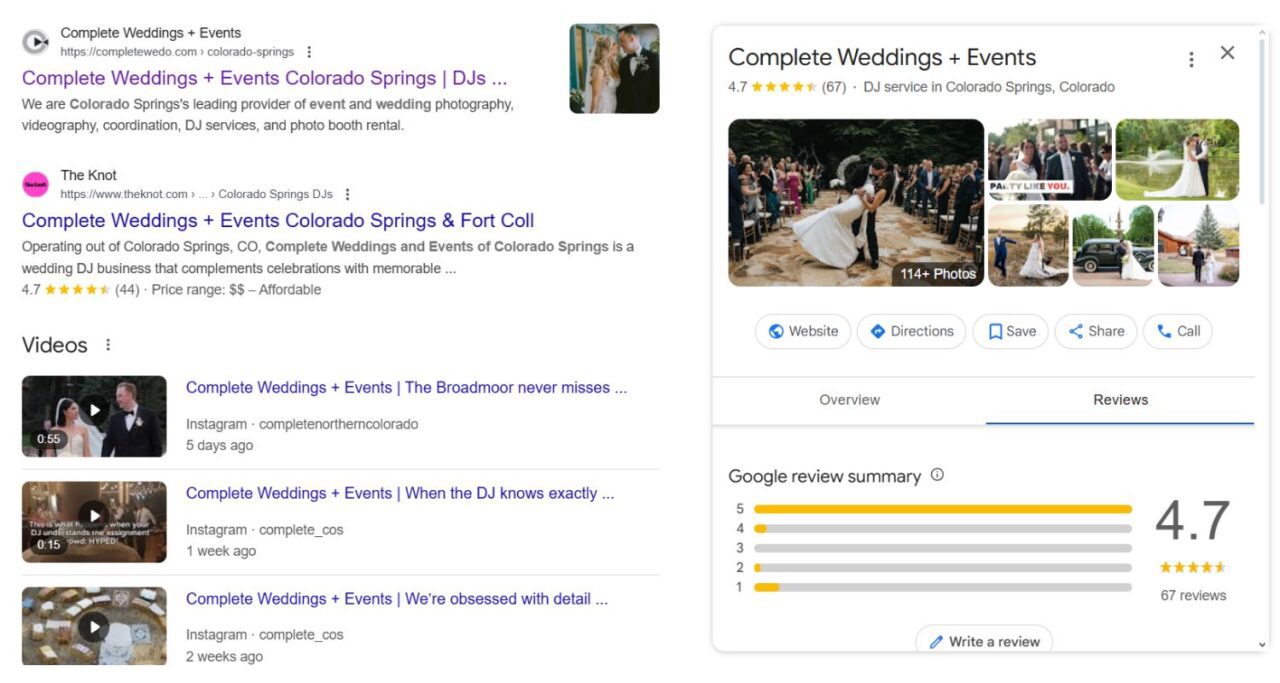Click Instagram completenortherncolorado source text
The width and height of the screenshot is (1280, 683).
pos(302,424)
